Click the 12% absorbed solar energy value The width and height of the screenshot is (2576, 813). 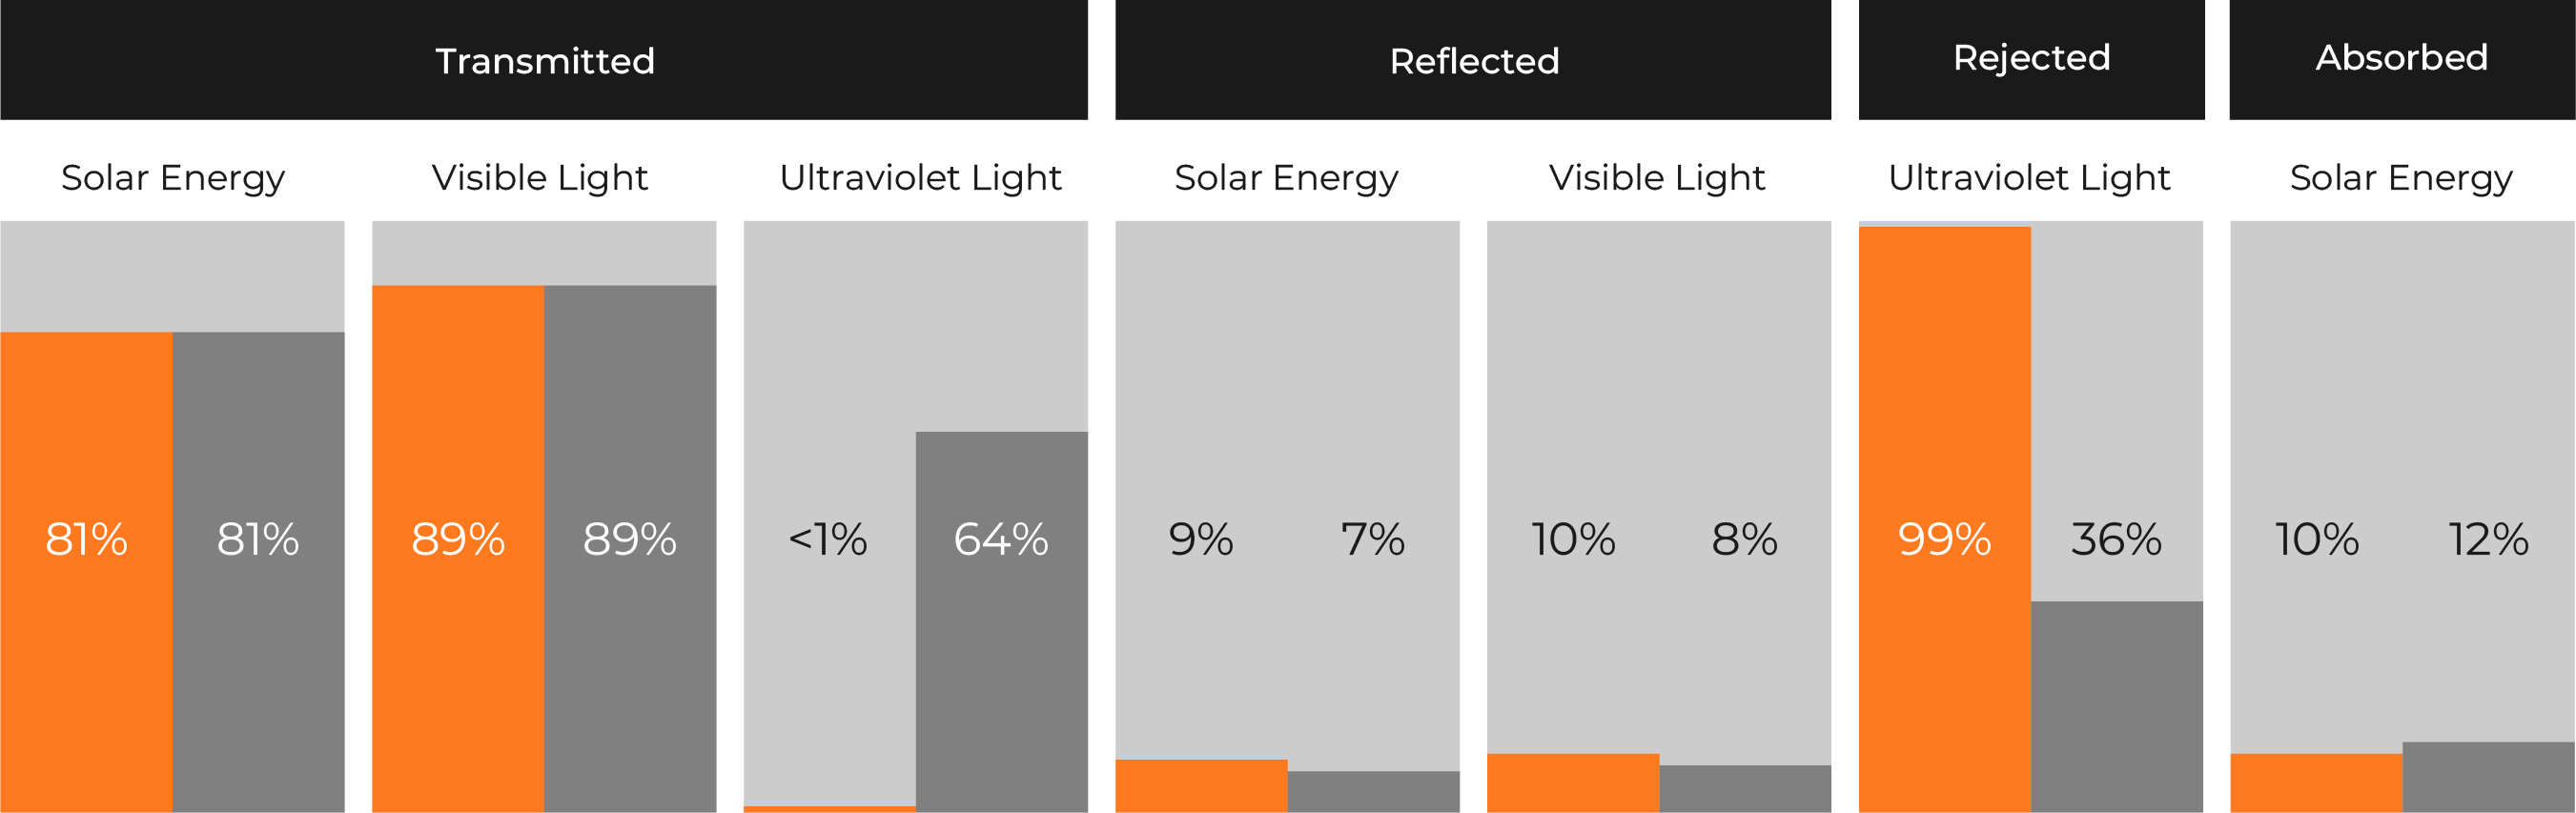click(2489, 540)
